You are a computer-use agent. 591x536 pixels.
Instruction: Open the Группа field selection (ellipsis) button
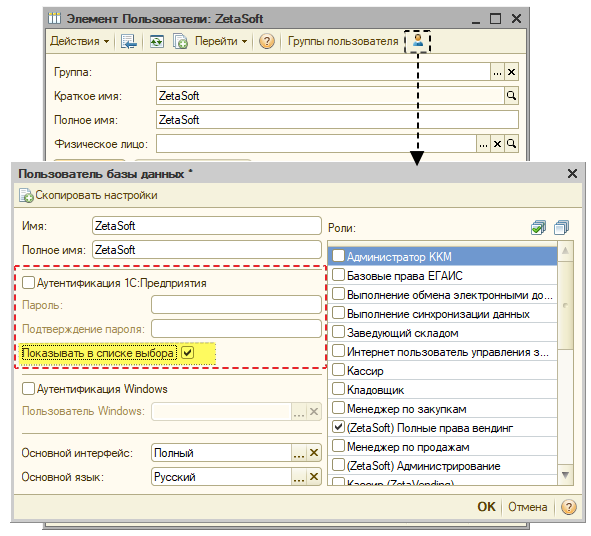tap(497, 72)
